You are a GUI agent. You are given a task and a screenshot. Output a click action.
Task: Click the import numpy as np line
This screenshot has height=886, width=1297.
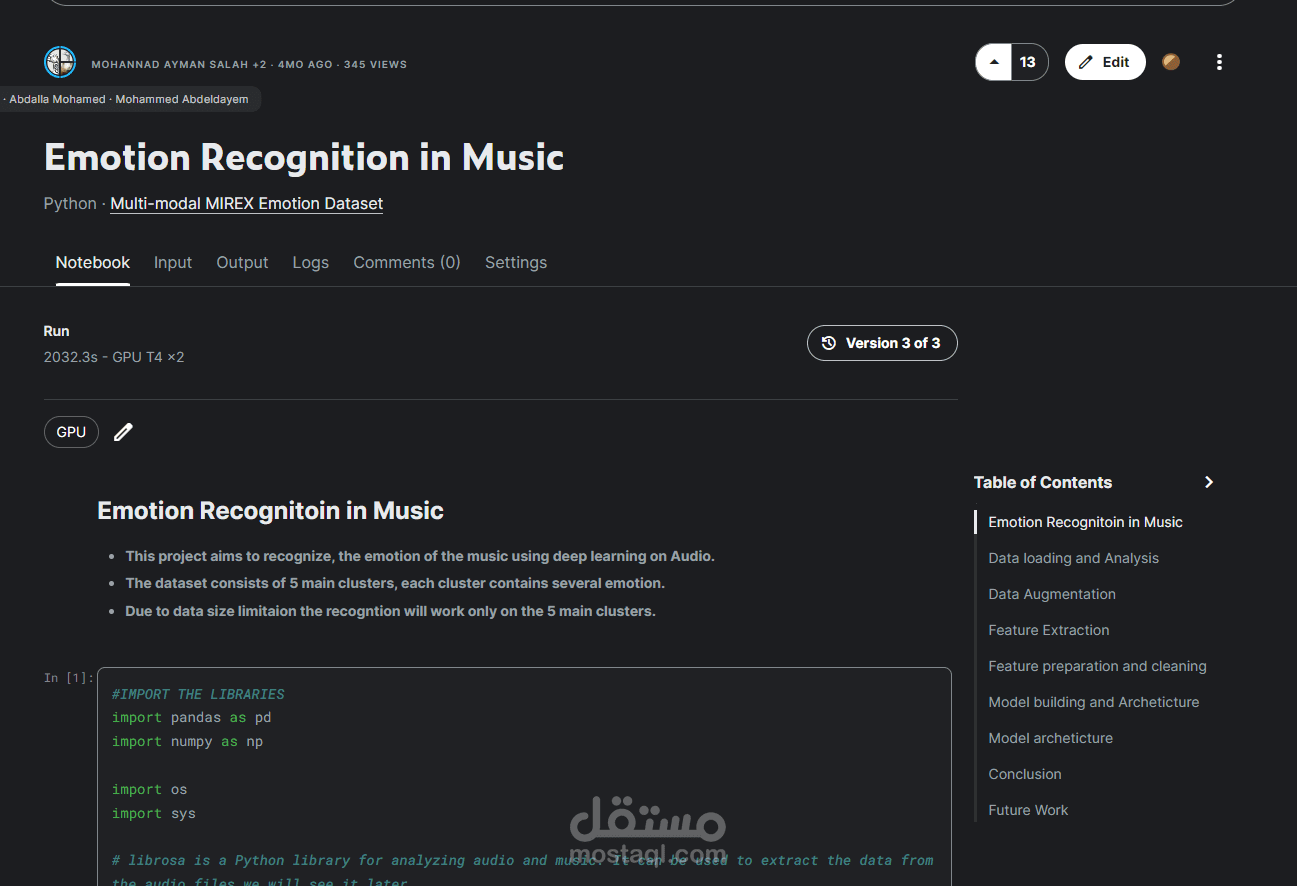pyautogui.click(x=187, y=742)
